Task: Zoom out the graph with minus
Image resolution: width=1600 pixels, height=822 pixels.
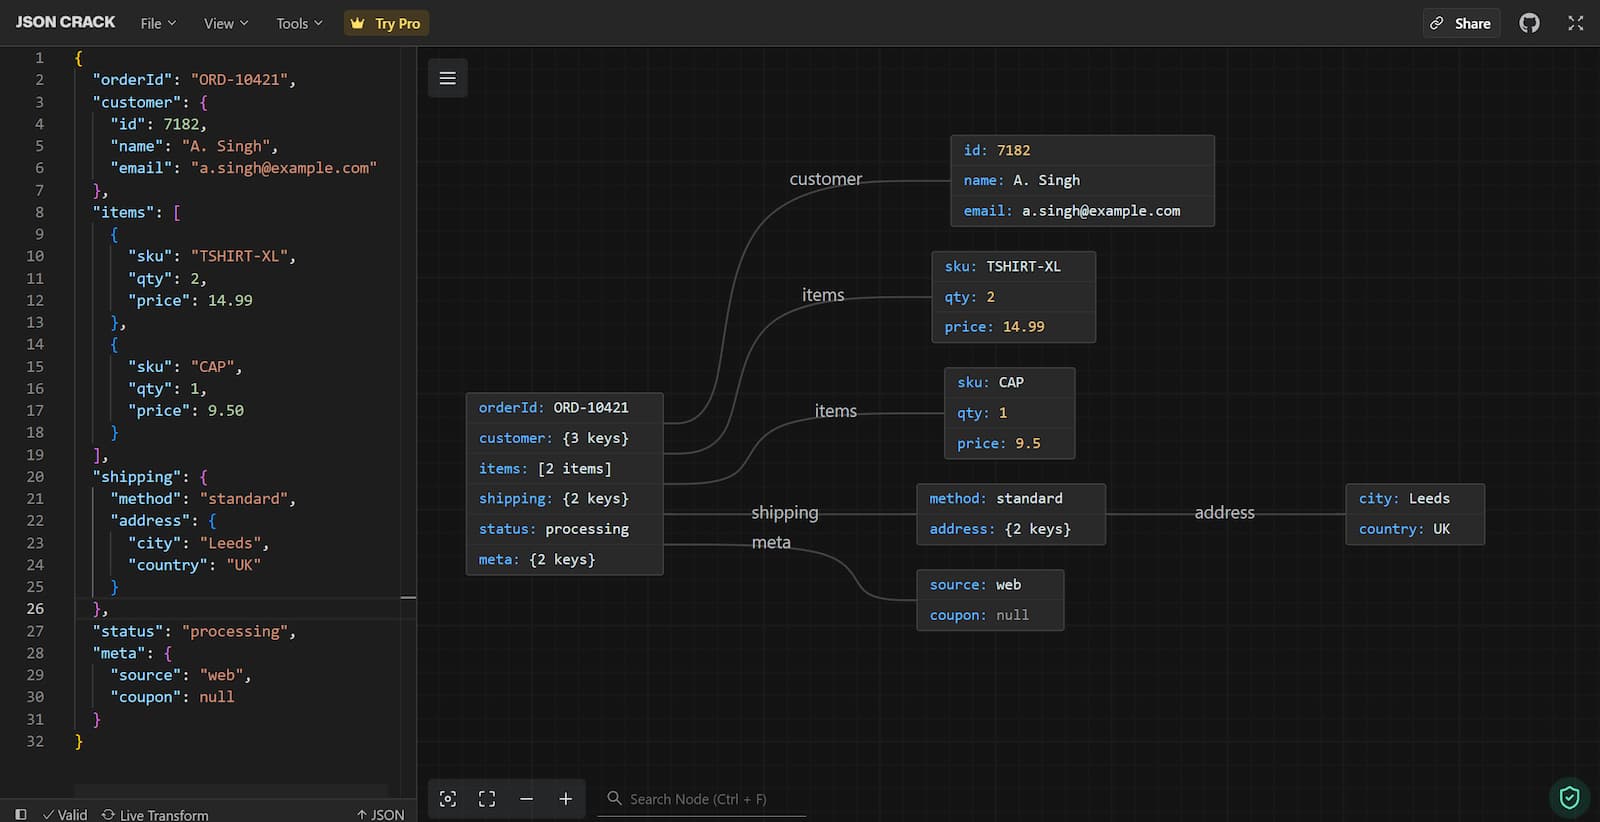Action: [526, 799]
